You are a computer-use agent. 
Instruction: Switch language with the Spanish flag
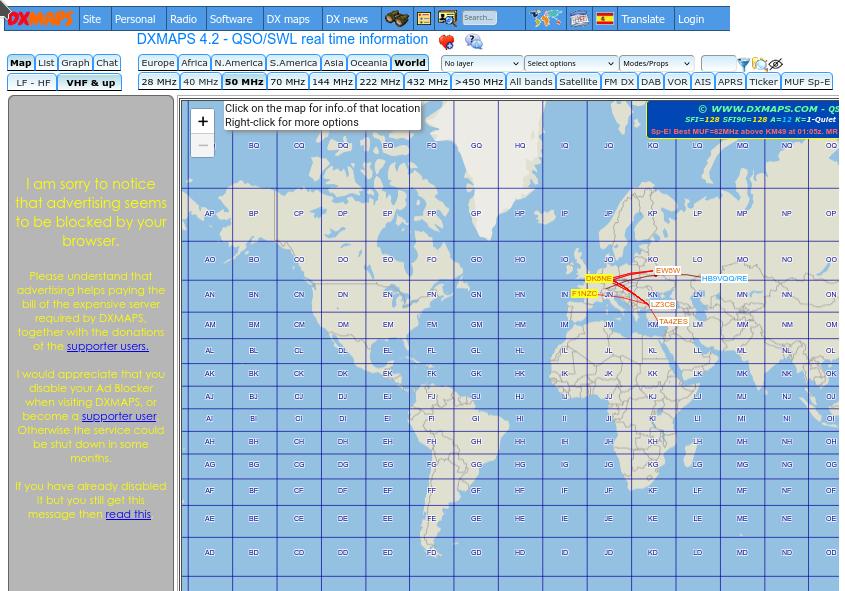pyautogui.click(x=605, y=19)
